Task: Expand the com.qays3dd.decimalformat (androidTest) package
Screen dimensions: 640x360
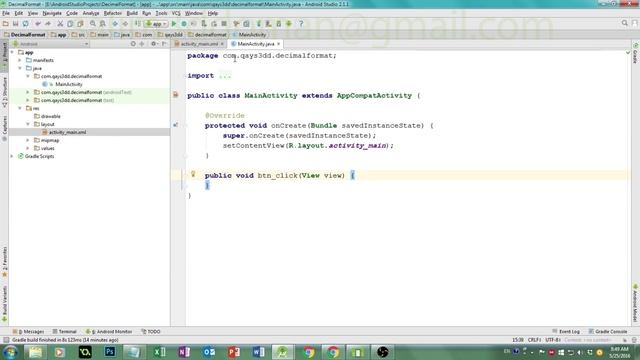Action: tap(28, 92)
